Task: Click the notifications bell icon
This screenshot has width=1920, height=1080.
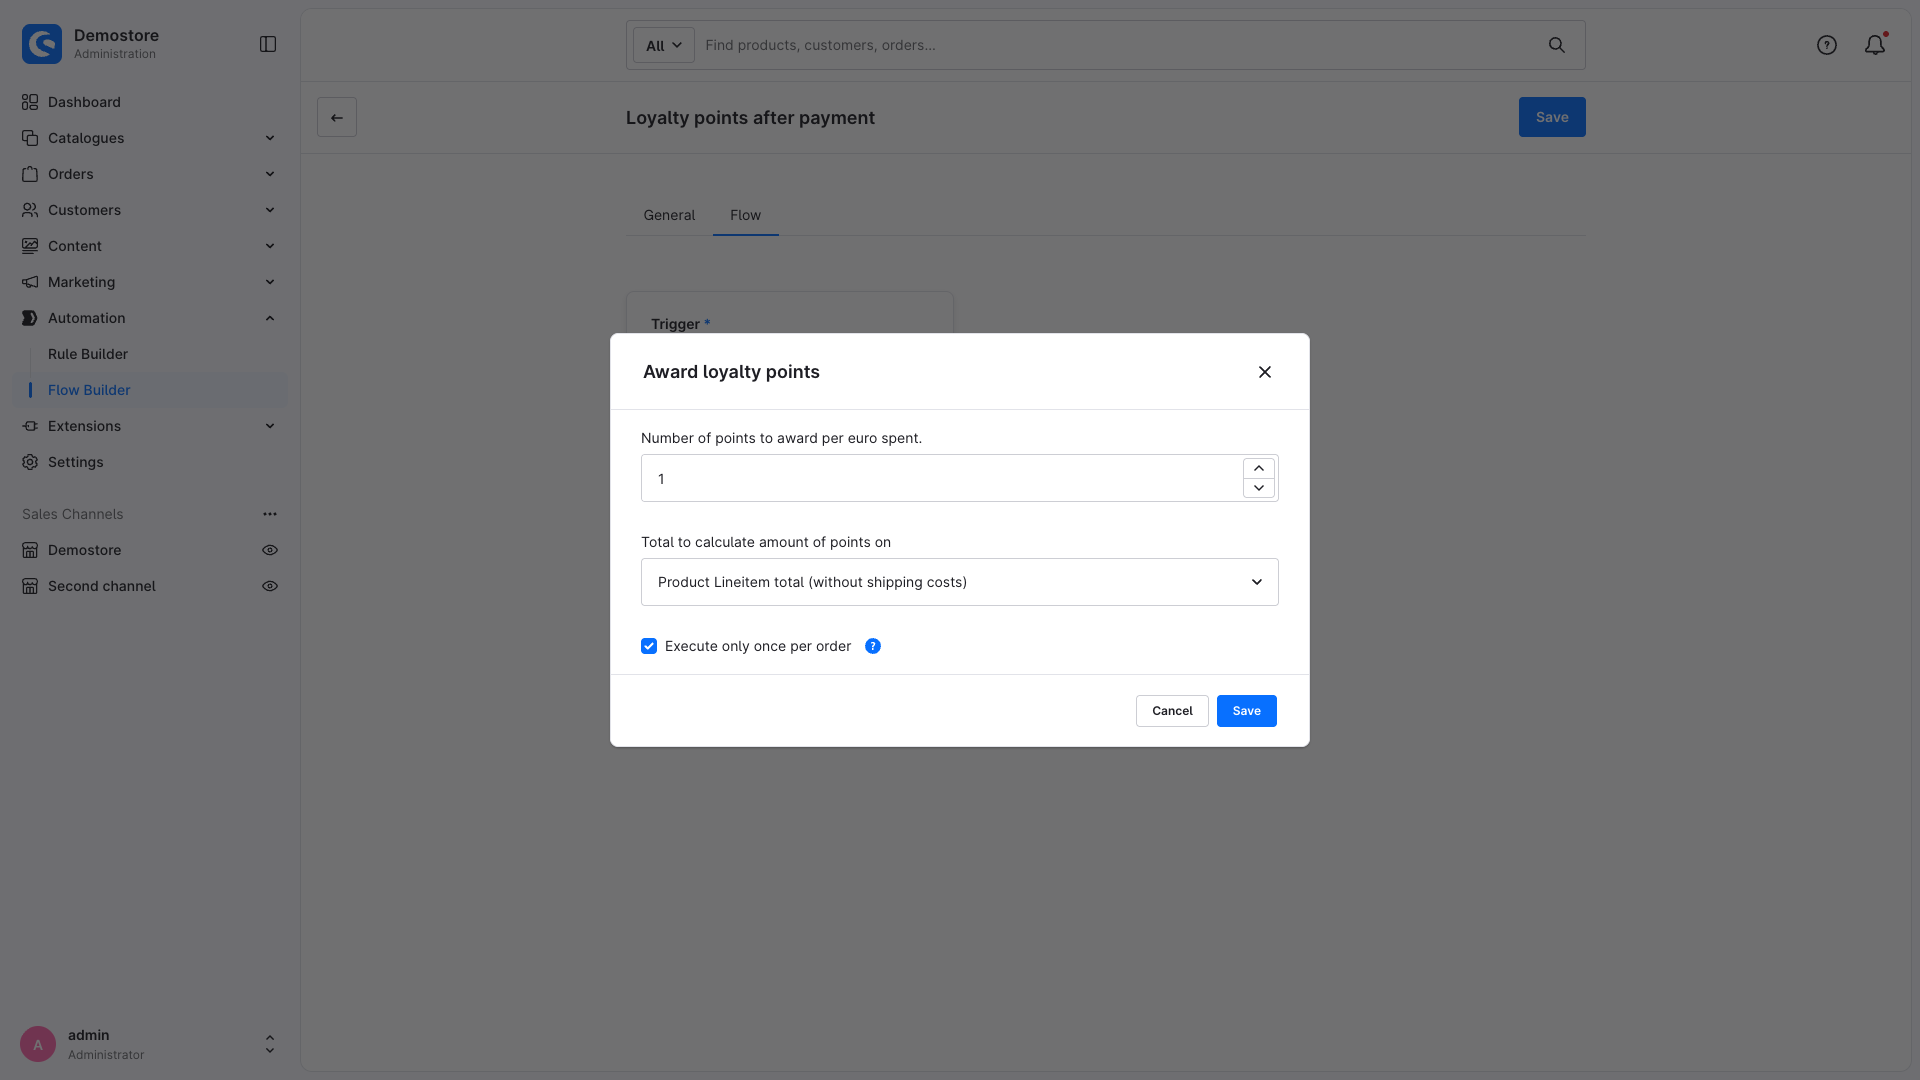Action: (1875, 45)
